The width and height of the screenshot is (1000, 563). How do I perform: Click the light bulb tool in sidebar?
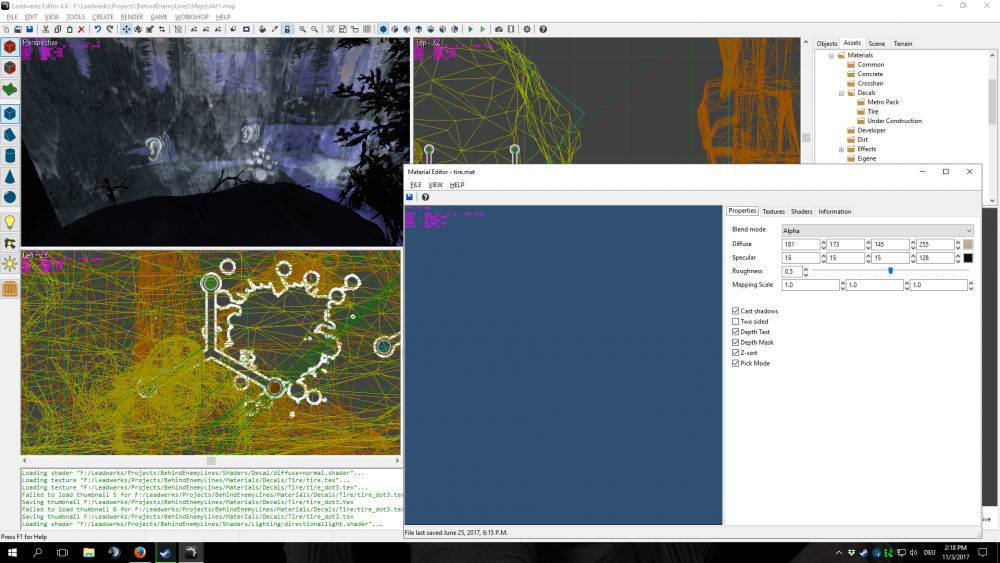pyautogui.click(x=10, y=222)
